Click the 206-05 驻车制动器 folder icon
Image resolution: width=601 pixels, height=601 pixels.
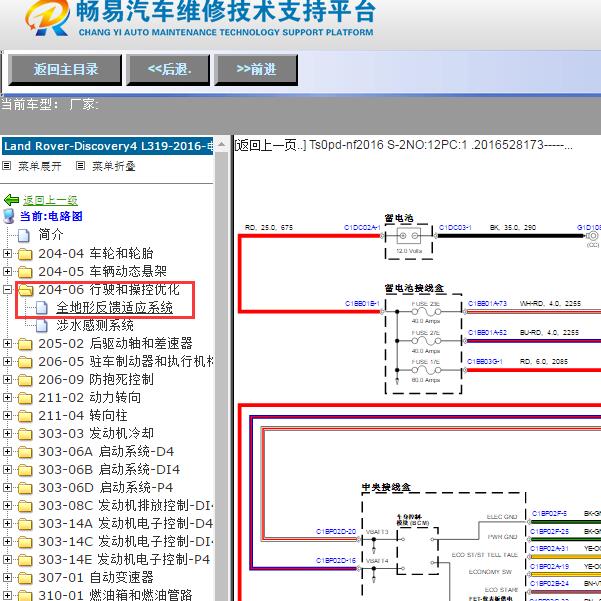(25, 362)
